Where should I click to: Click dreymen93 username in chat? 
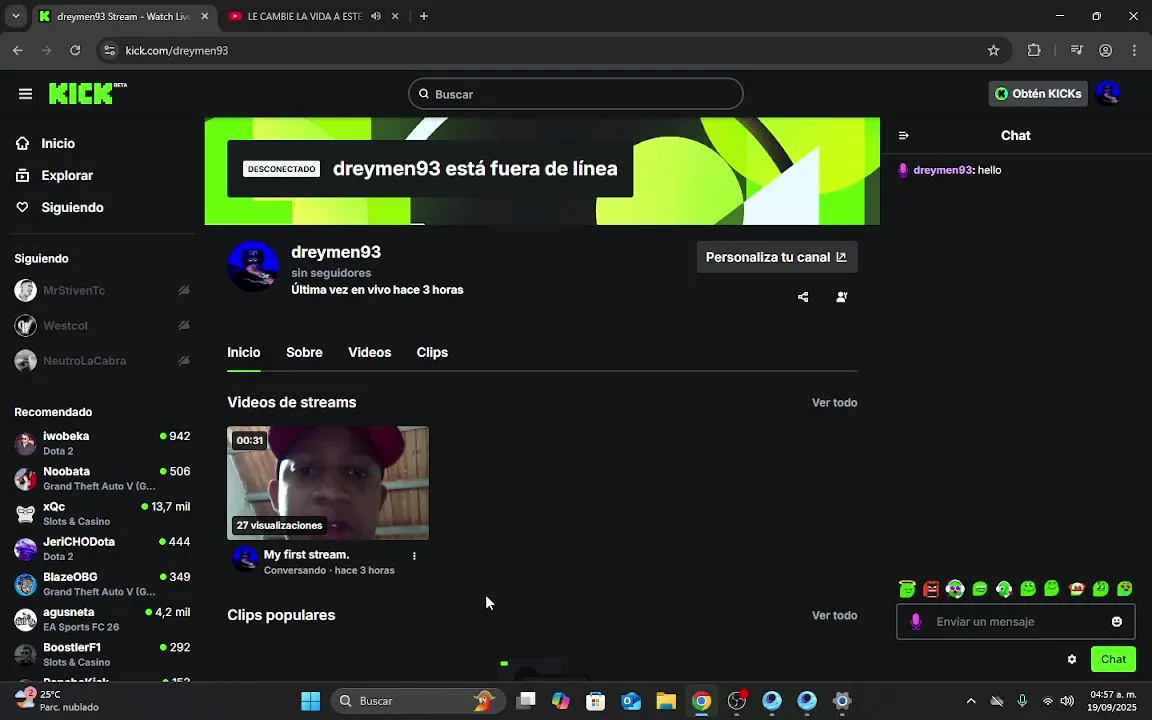pos(943,170)
